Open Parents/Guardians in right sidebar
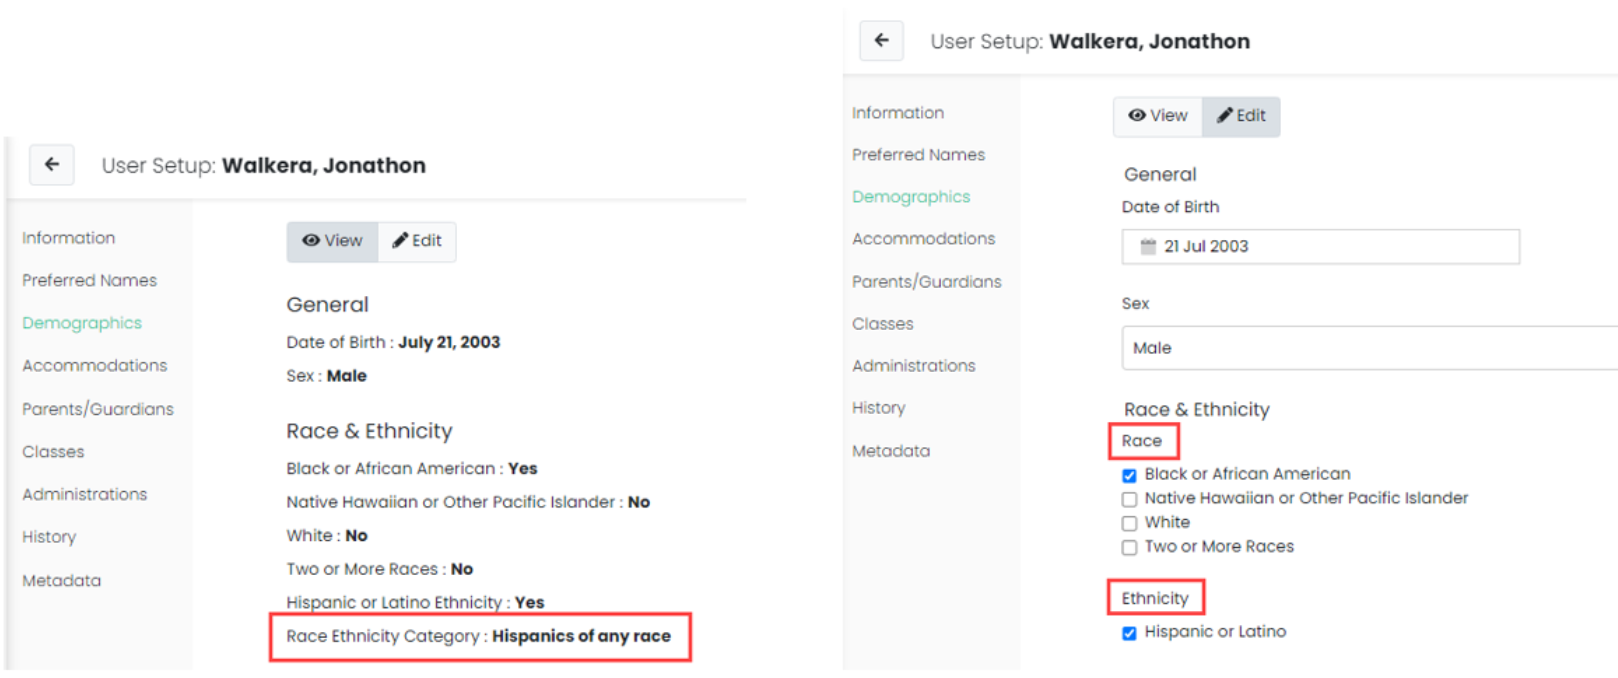1618x678 pixels. 926,282
